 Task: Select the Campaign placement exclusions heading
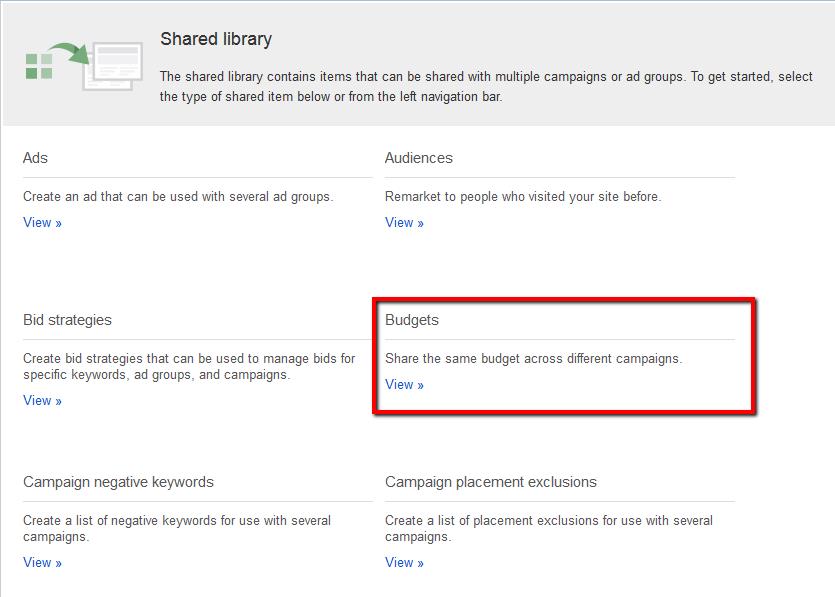tap(490, 482)
